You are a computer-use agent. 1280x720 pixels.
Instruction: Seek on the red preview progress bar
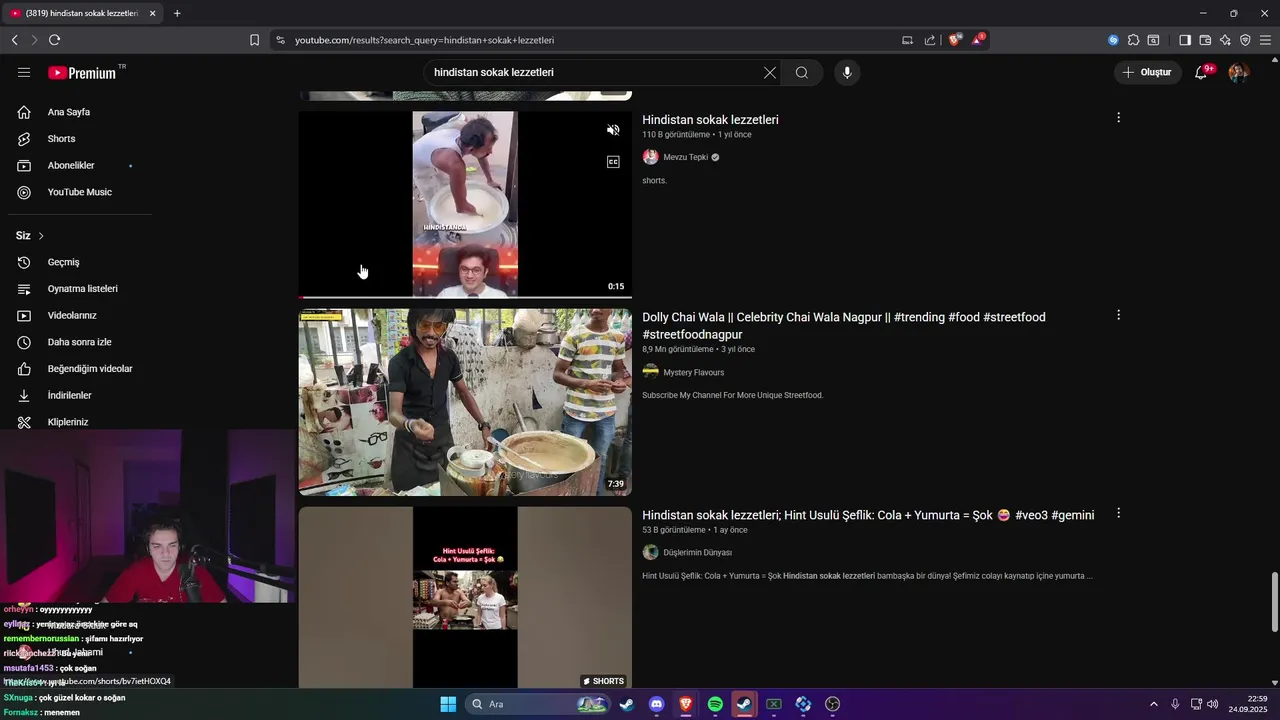pos(465,297)
